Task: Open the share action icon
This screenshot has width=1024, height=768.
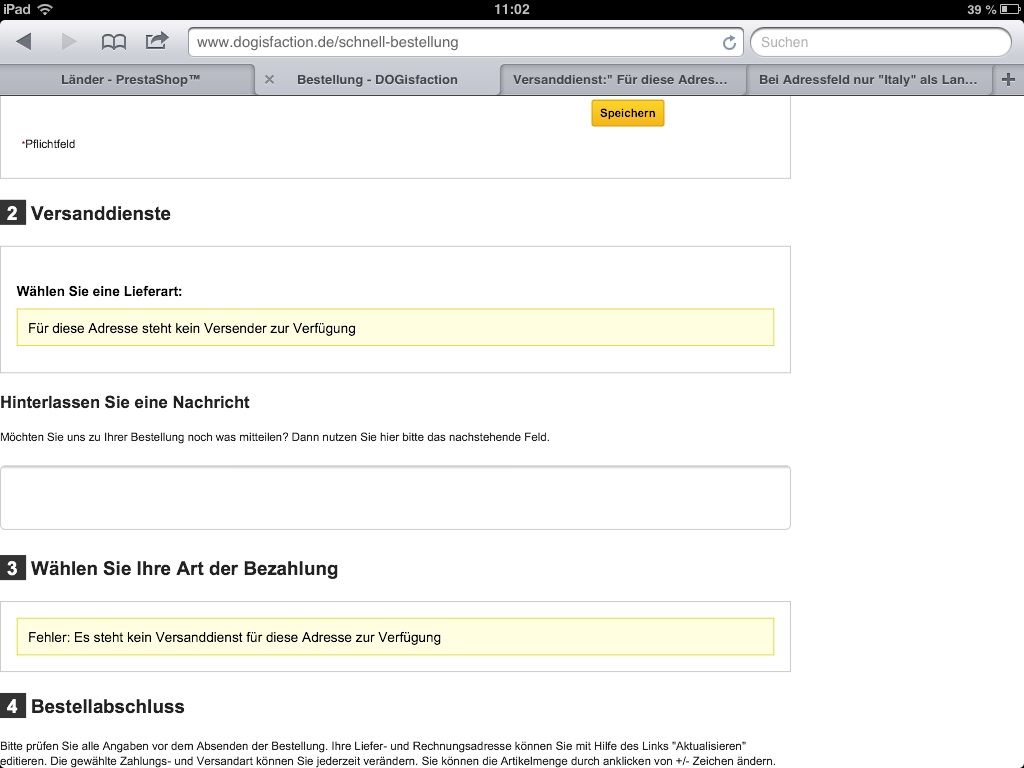Action: [157, 41]
